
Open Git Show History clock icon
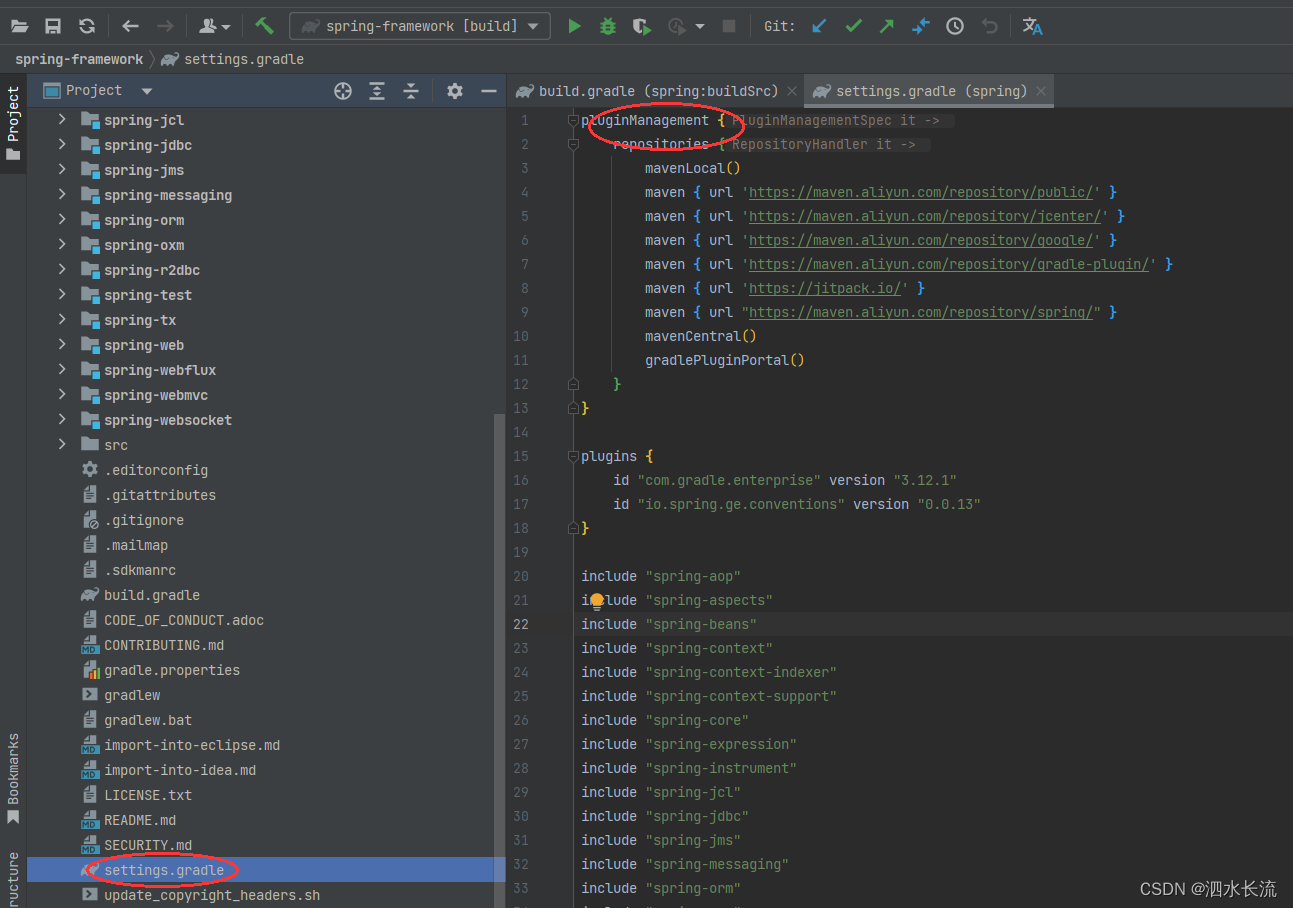(x=955, y=26)
